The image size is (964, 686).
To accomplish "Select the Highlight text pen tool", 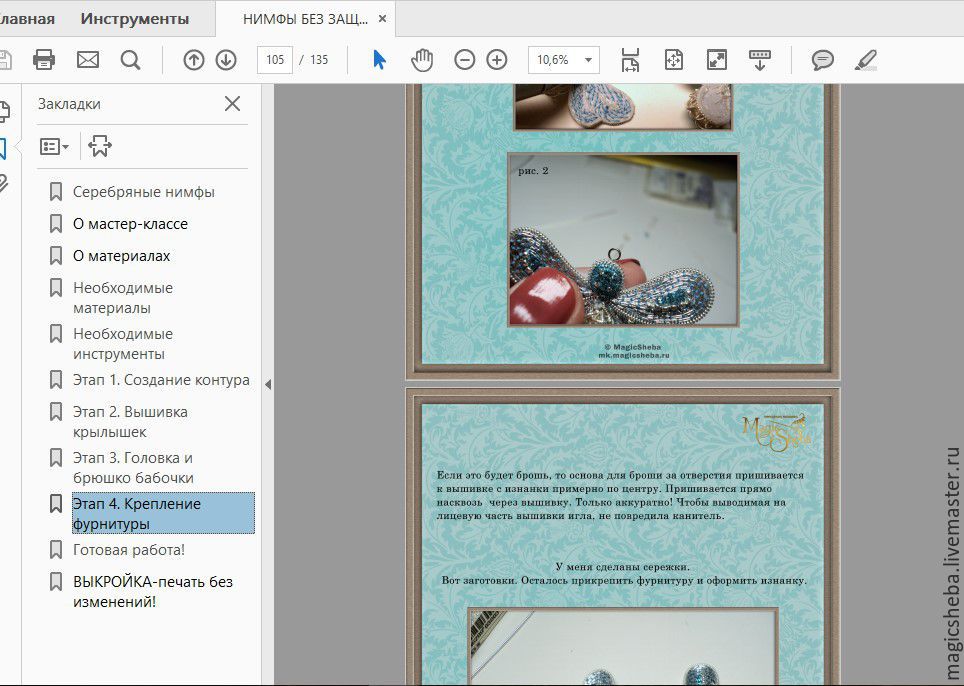I will pos(866,60).
